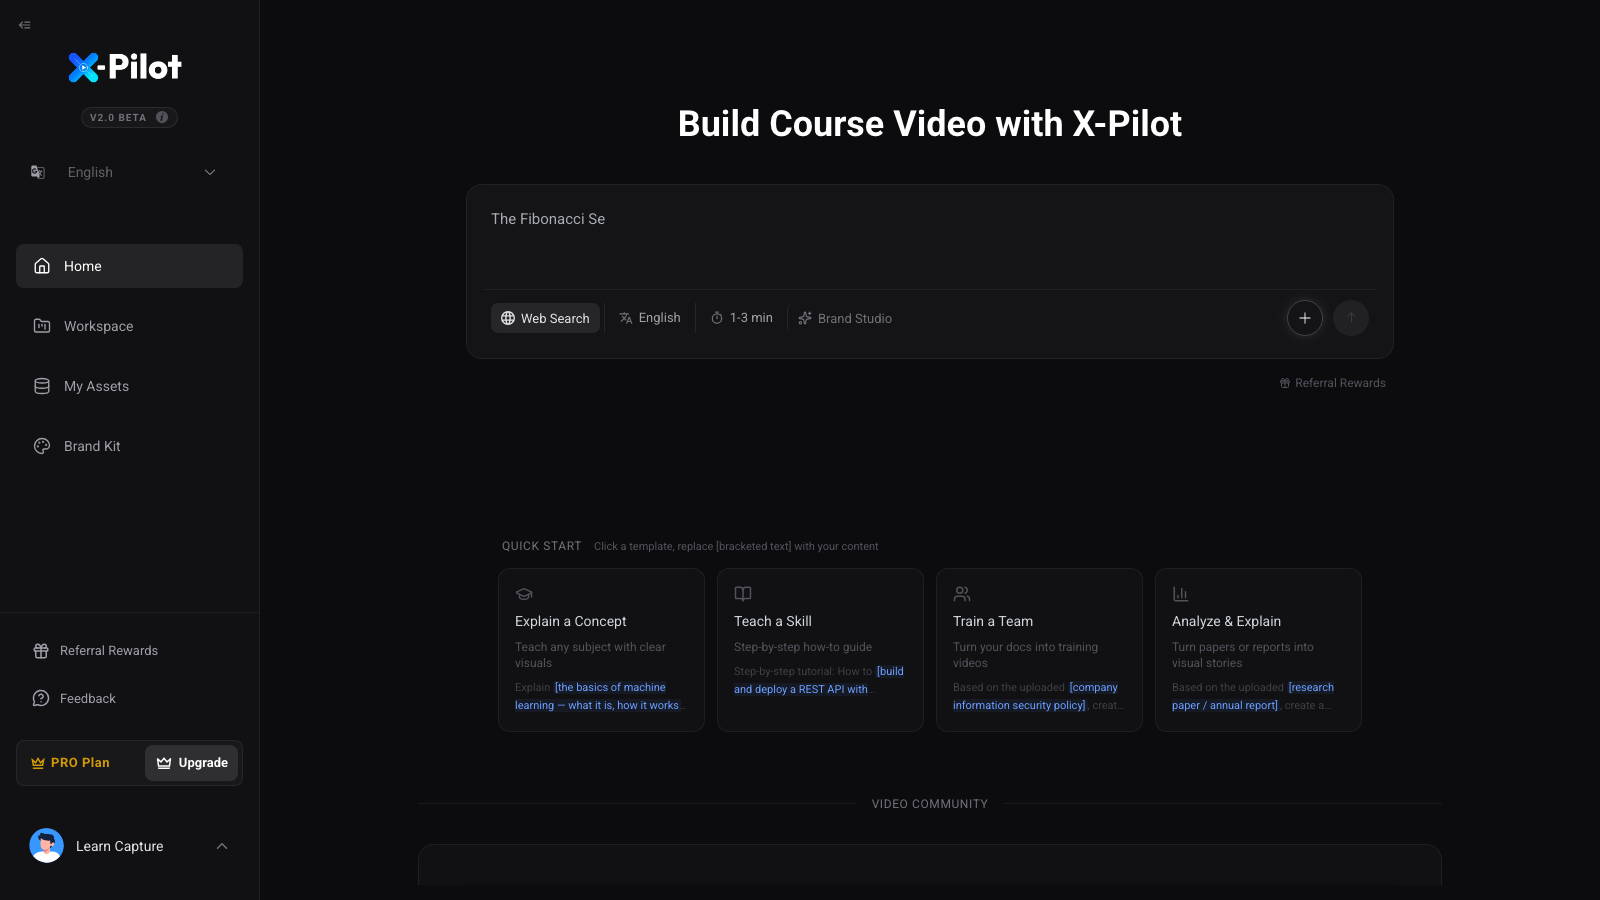1600x900 pixels.
Task: Select the Train a Team template
Action: click(1039, 650)
